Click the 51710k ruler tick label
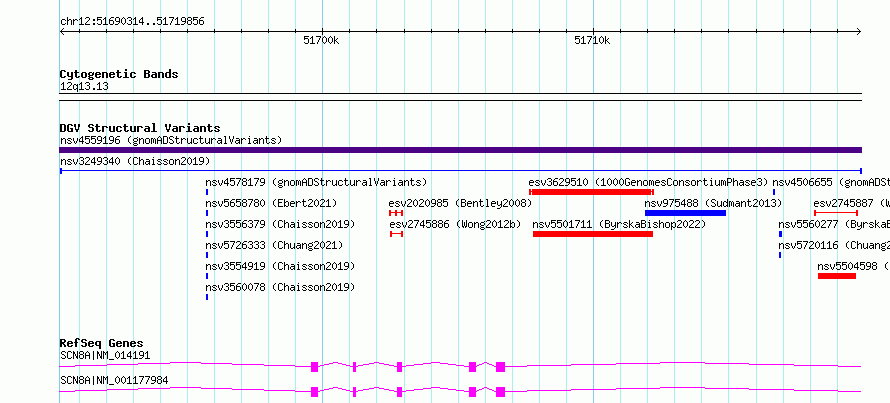The width and height of the screenshot is (890, 403). pos(593,40)
